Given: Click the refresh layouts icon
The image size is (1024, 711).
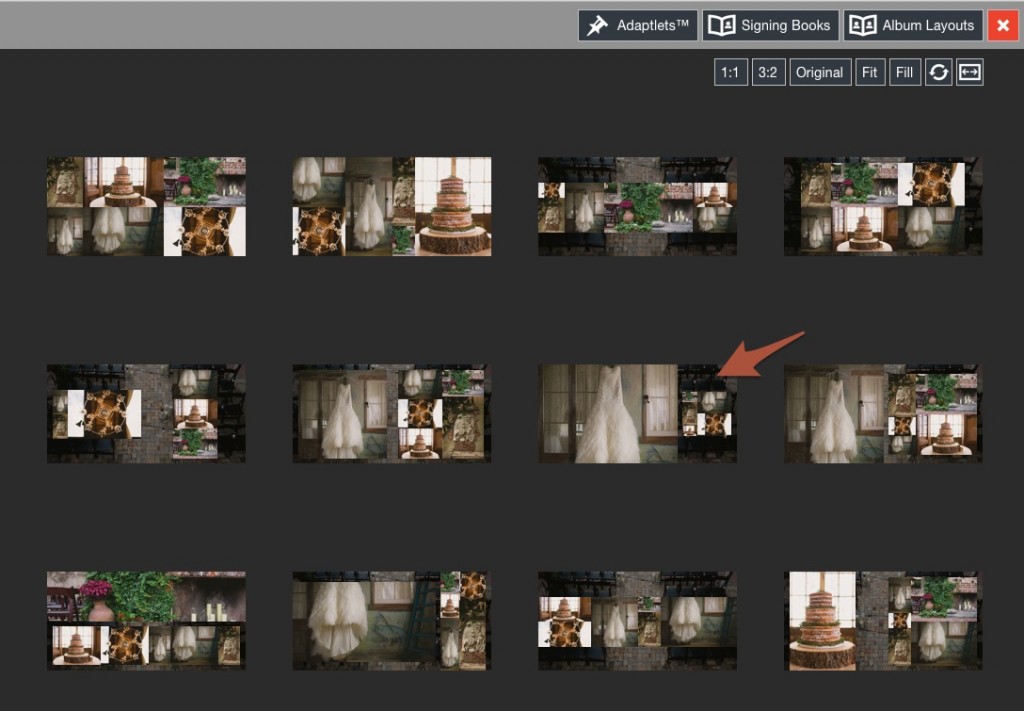Looking at the screenshot, I should 938,72.
